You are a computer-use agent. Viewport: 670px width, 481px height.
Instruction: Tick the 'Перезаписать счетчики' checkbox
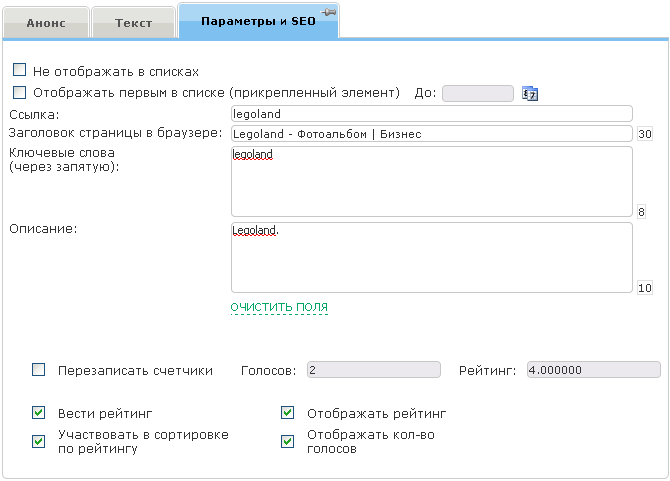[x=39, y=370]
